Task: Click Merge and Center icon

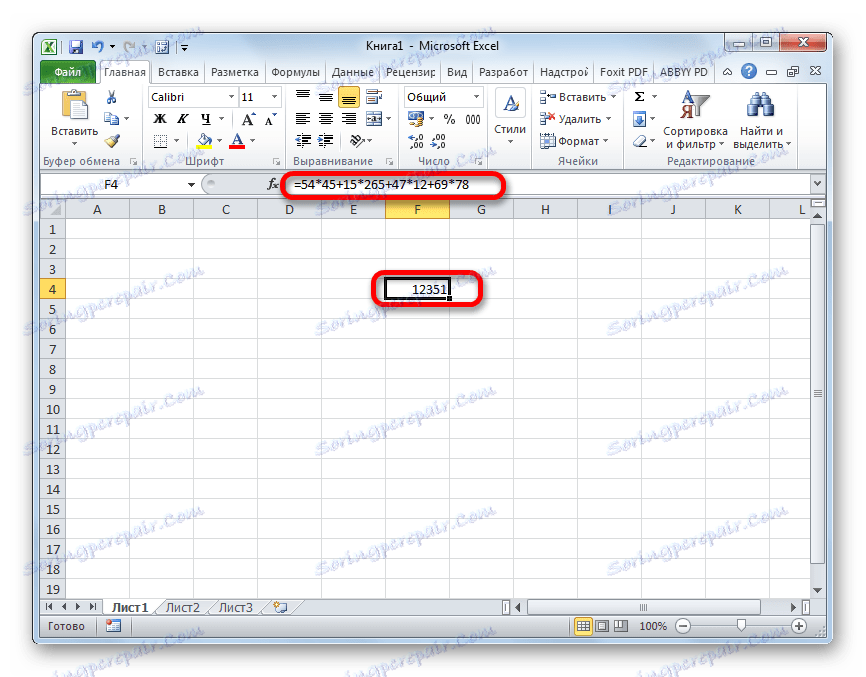Action: 374,119
